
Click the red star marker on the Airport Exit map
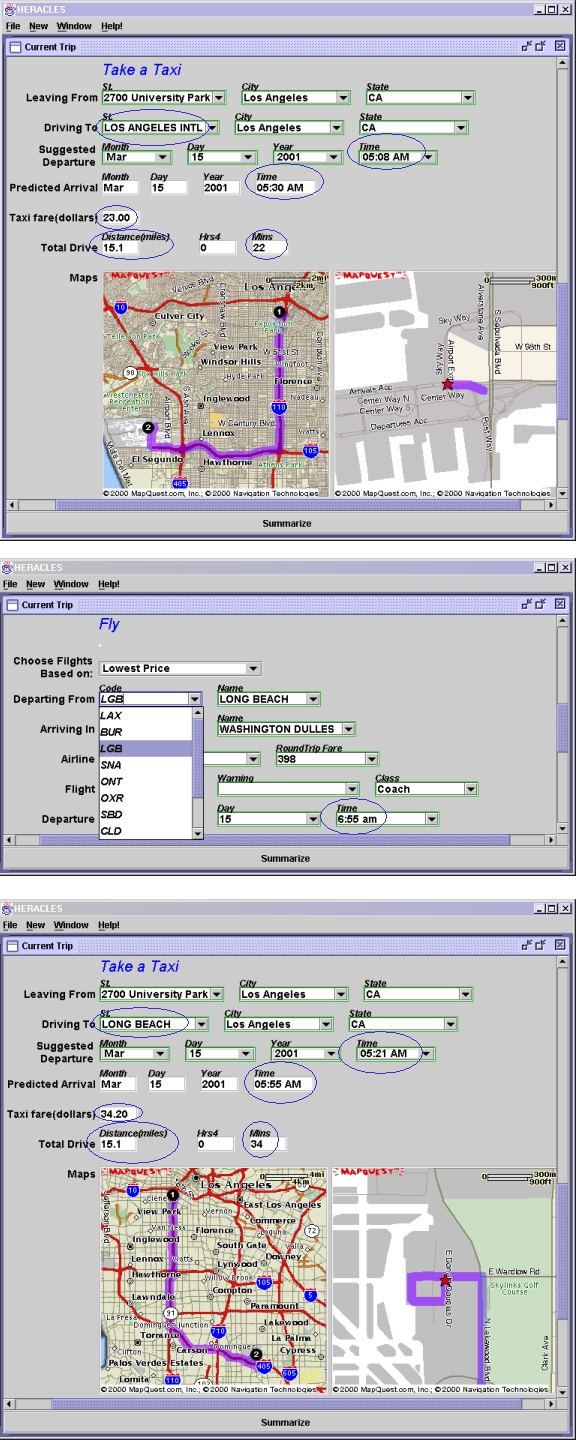pos(447,383)
